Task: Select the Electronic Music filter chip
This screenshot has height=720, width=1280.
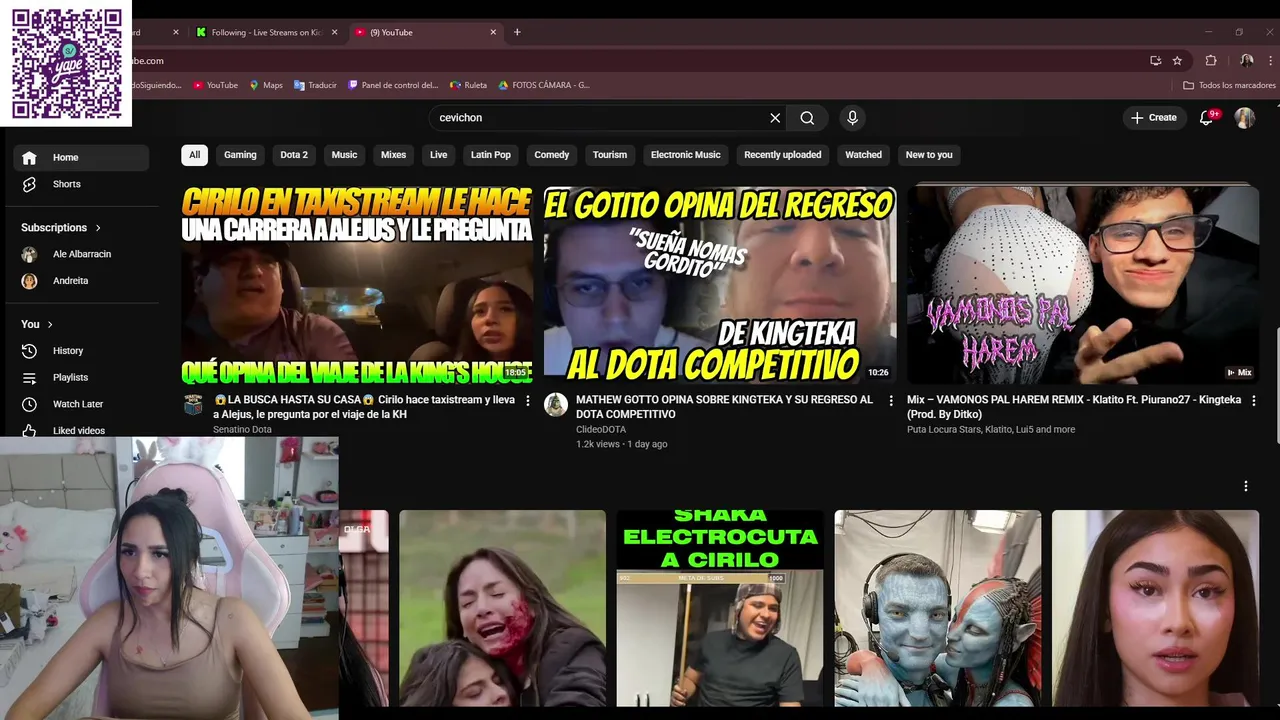Action: click(x=685, y=155)
